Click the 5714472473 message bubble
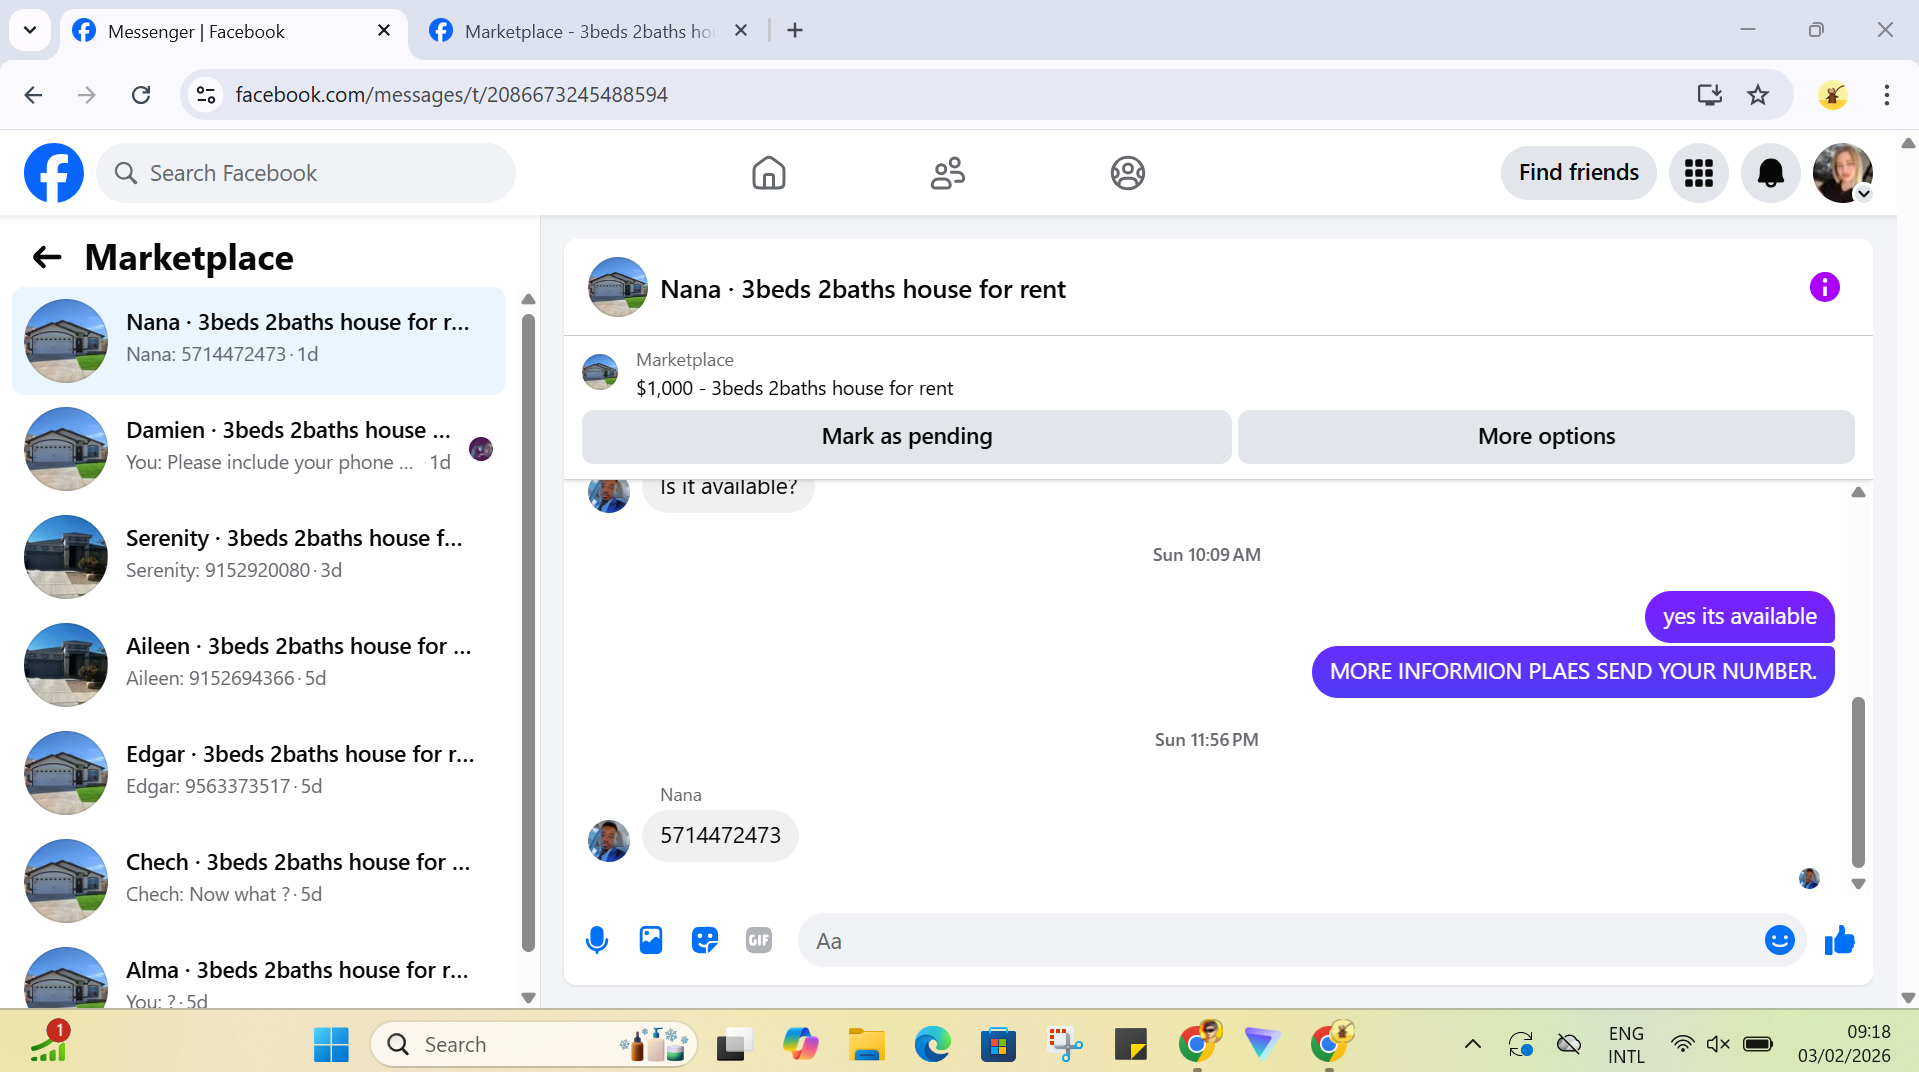The image size is (1919, 1072). coord(720,835)
